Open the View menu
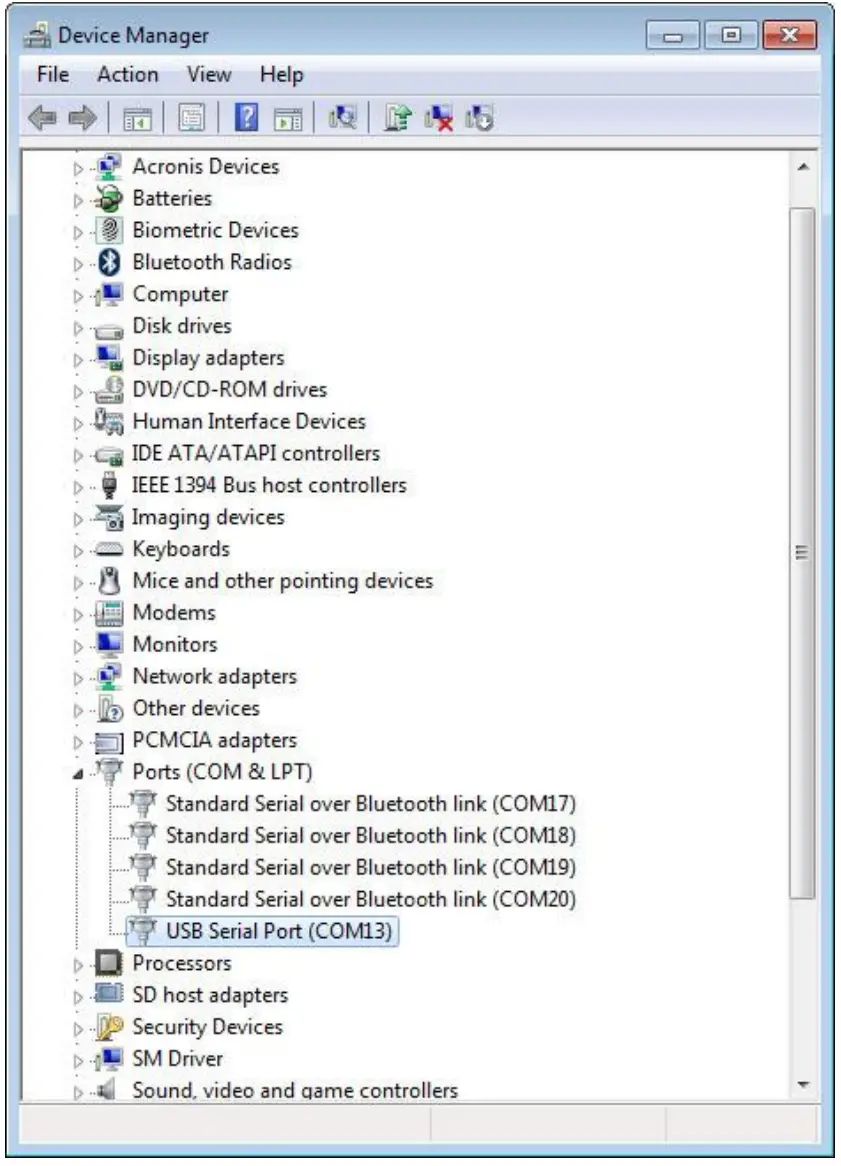This screenshot has width=841, height=1166. (208, 75)
